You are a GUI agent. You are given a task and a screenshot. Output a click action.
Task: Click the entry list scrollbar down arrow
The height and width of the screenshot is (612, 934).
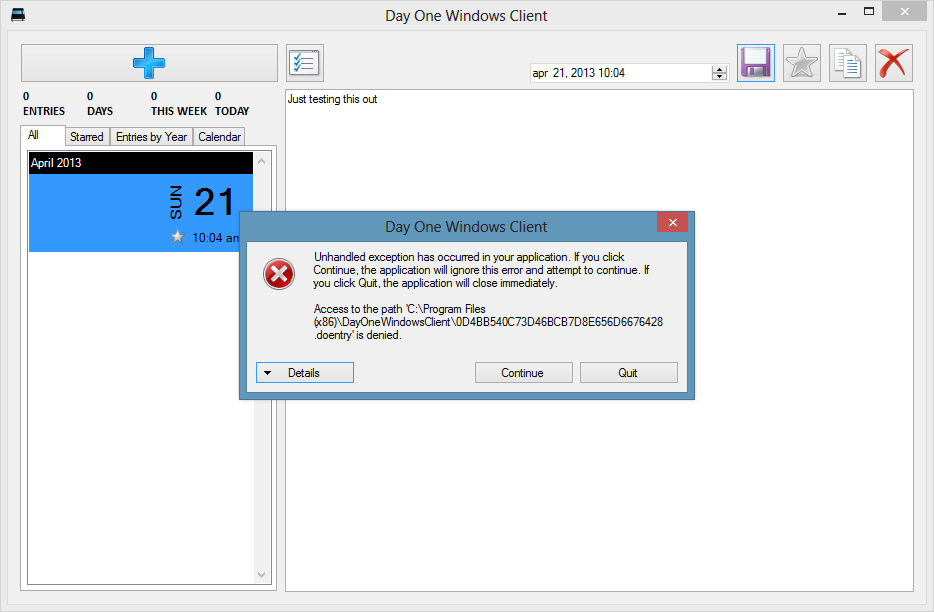click(261, 574)
